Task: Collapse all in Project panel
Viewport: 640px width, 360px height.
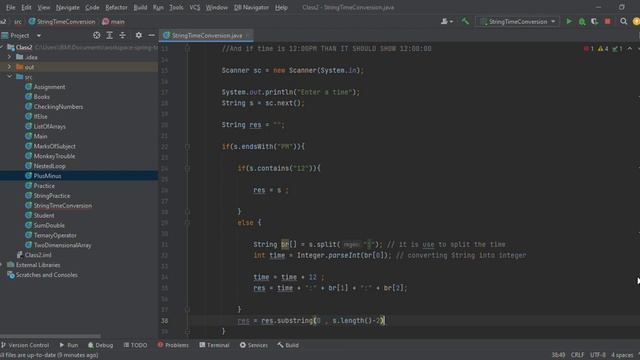Action: pyautogui.click(x=122, y=36)
